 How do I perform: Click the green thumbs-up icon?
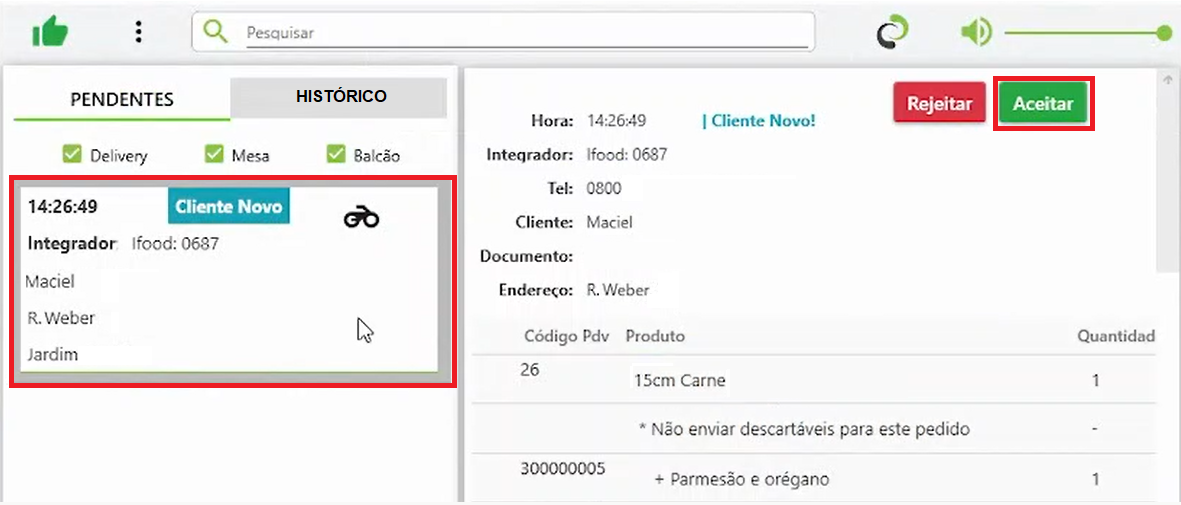(x=50, y=32)
